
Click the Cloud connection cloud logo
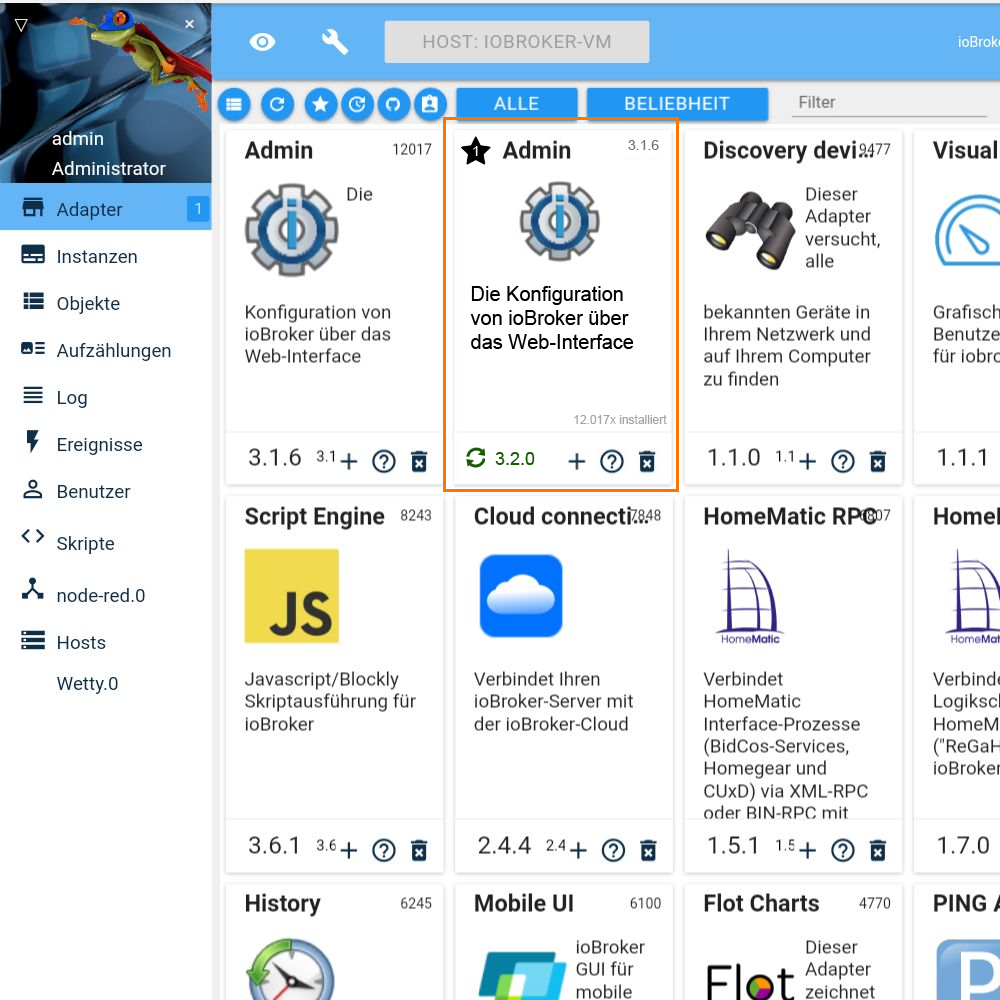521,596
